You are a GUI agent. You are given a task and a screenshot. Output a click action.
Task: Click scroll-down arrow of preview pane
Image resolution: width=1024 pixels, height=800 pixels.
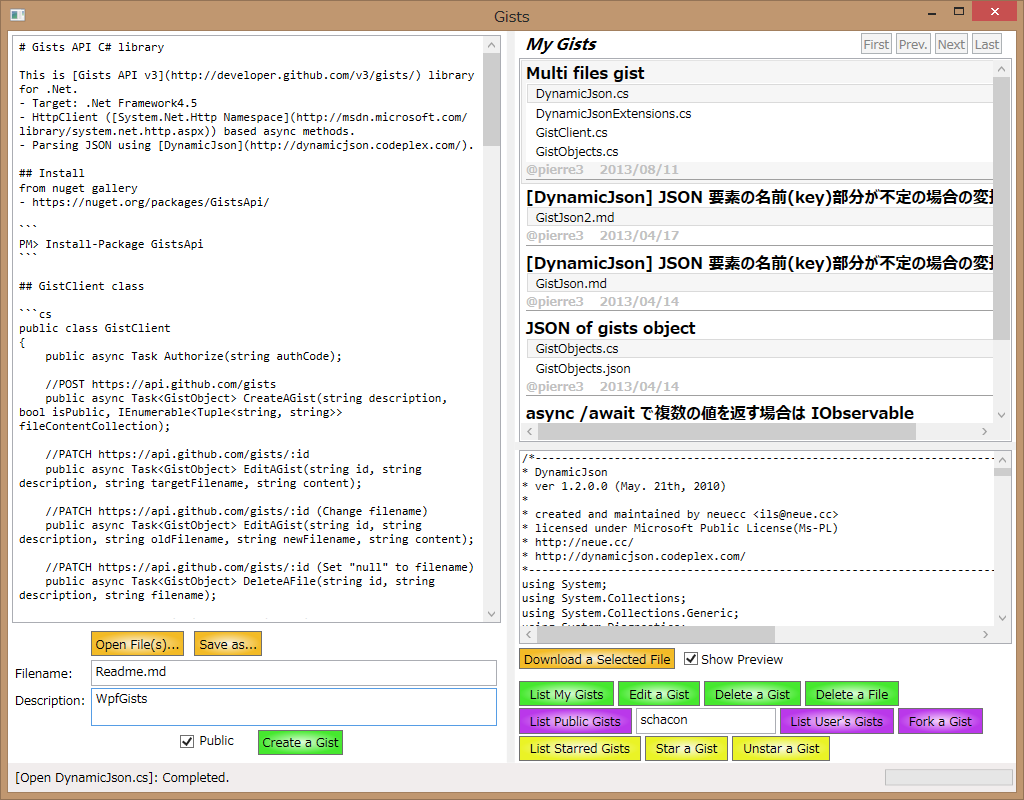tap(1002, 618)
